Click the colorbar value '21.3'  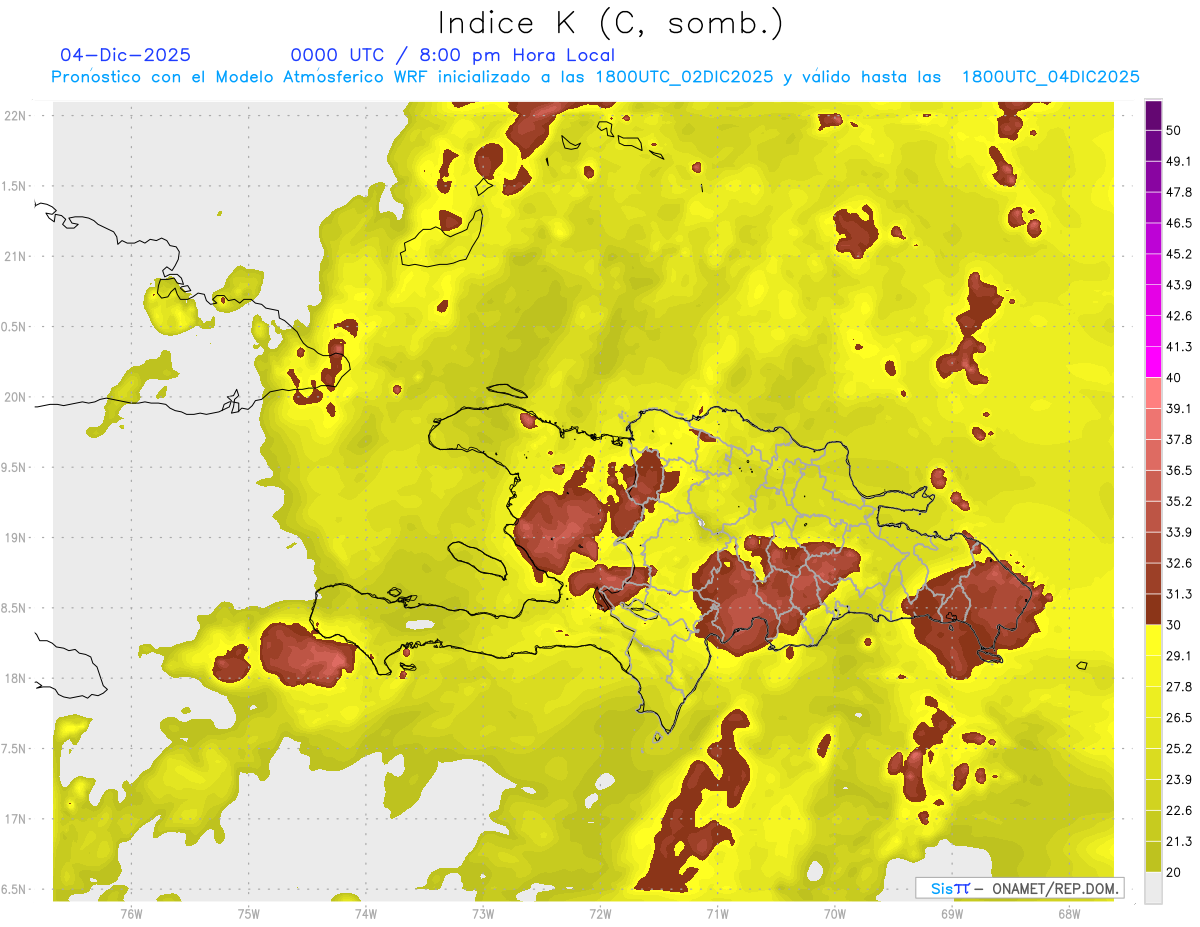click(1178, 842)
